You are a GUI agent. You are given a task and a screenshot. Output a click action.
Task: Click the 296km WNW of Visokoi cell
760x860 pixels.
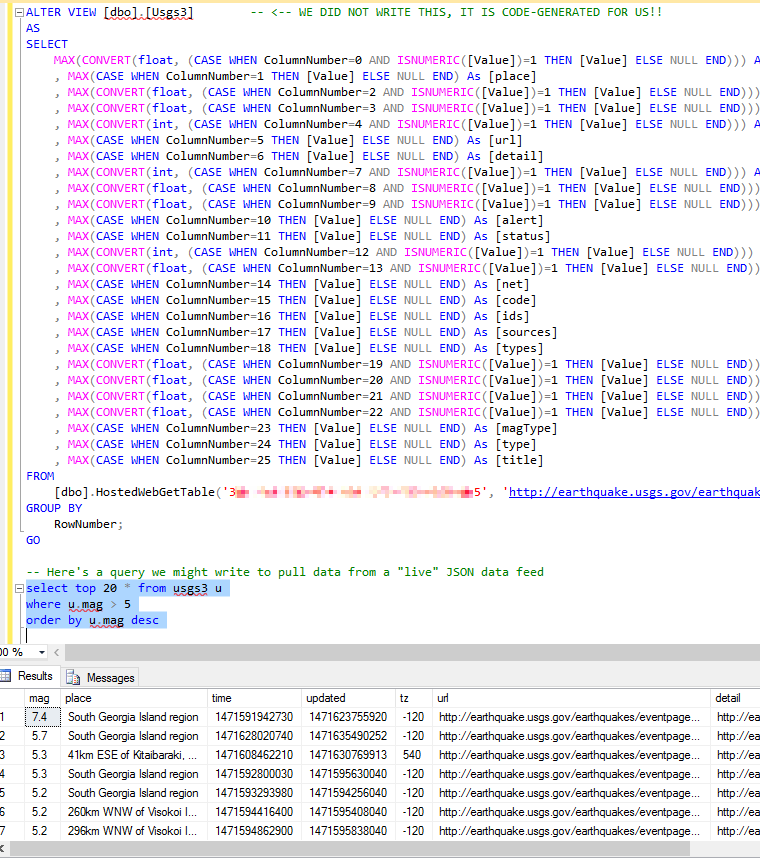132,831
